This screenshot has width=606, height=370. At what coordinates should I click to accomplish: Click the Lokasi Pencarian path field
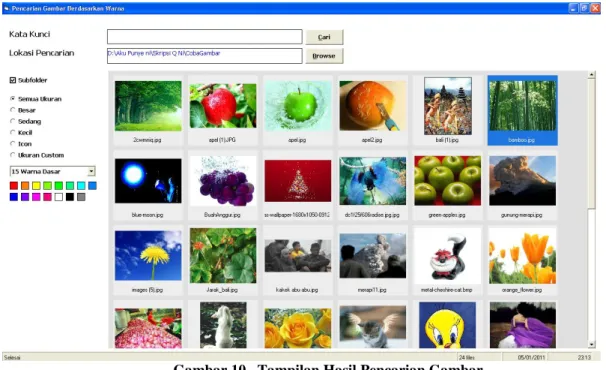pos(205,56)
